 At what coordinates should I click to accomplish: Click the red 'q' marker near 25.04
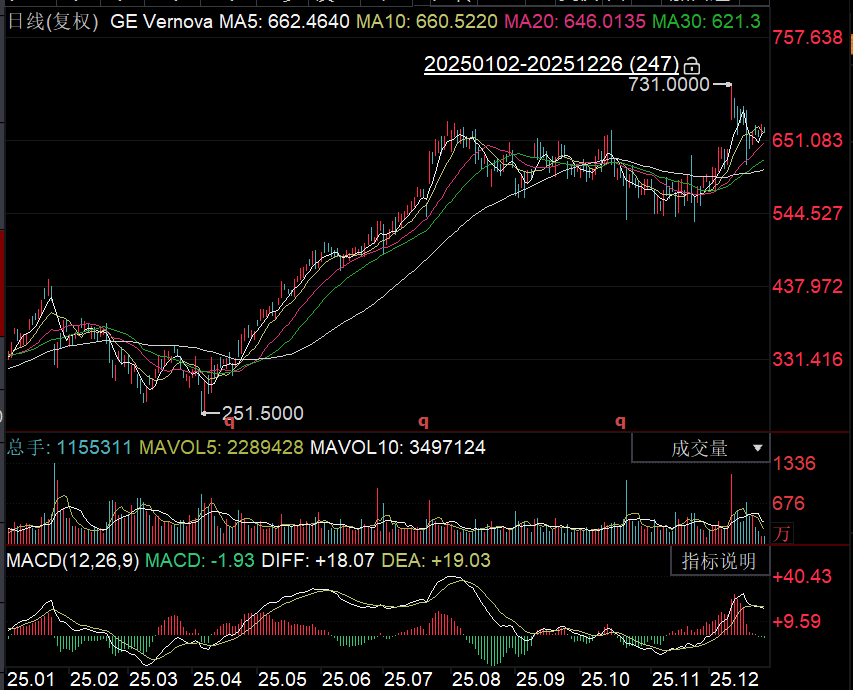(x=228, y=422)
